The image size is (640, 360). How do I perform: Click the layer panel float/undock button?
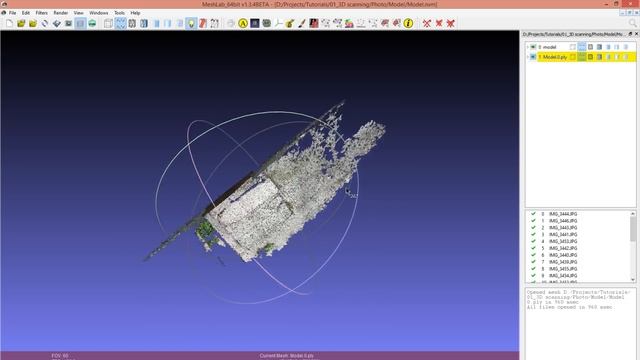[630, 34]
